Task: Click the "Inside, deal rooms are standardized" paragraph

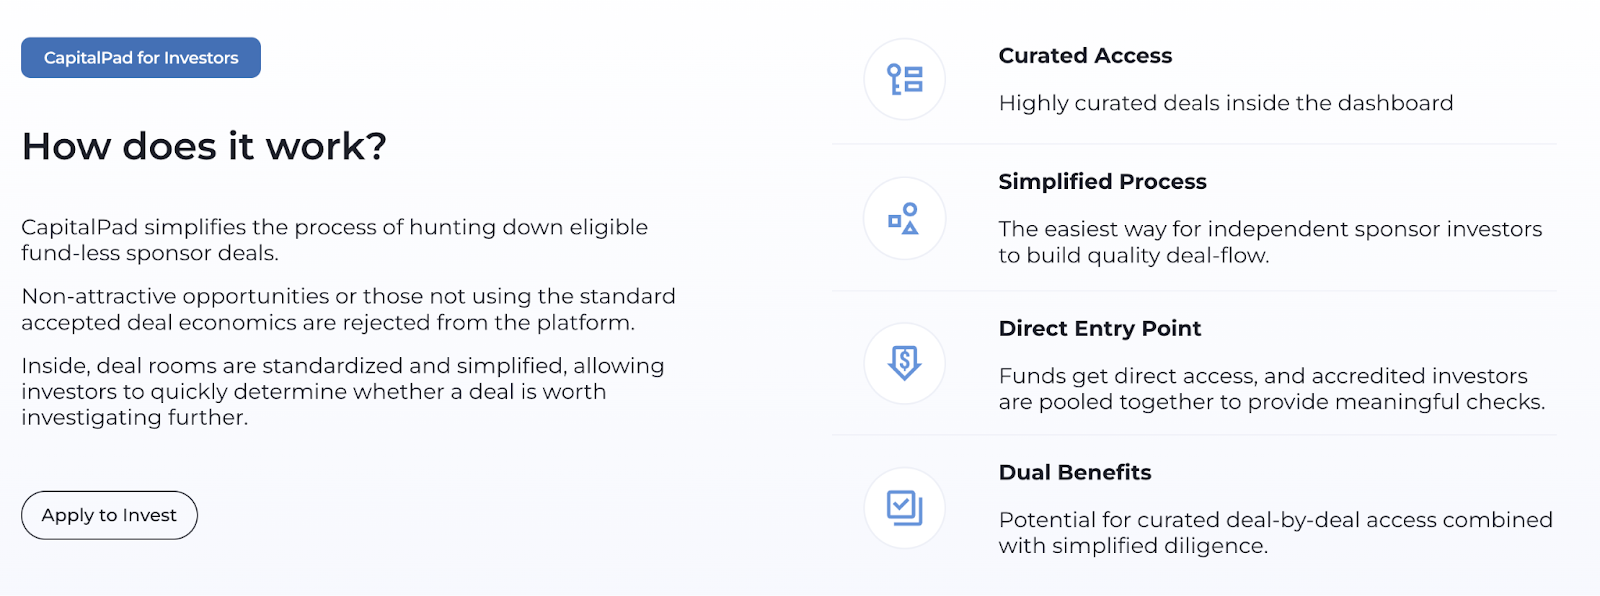Action: [x=342, y=391]
